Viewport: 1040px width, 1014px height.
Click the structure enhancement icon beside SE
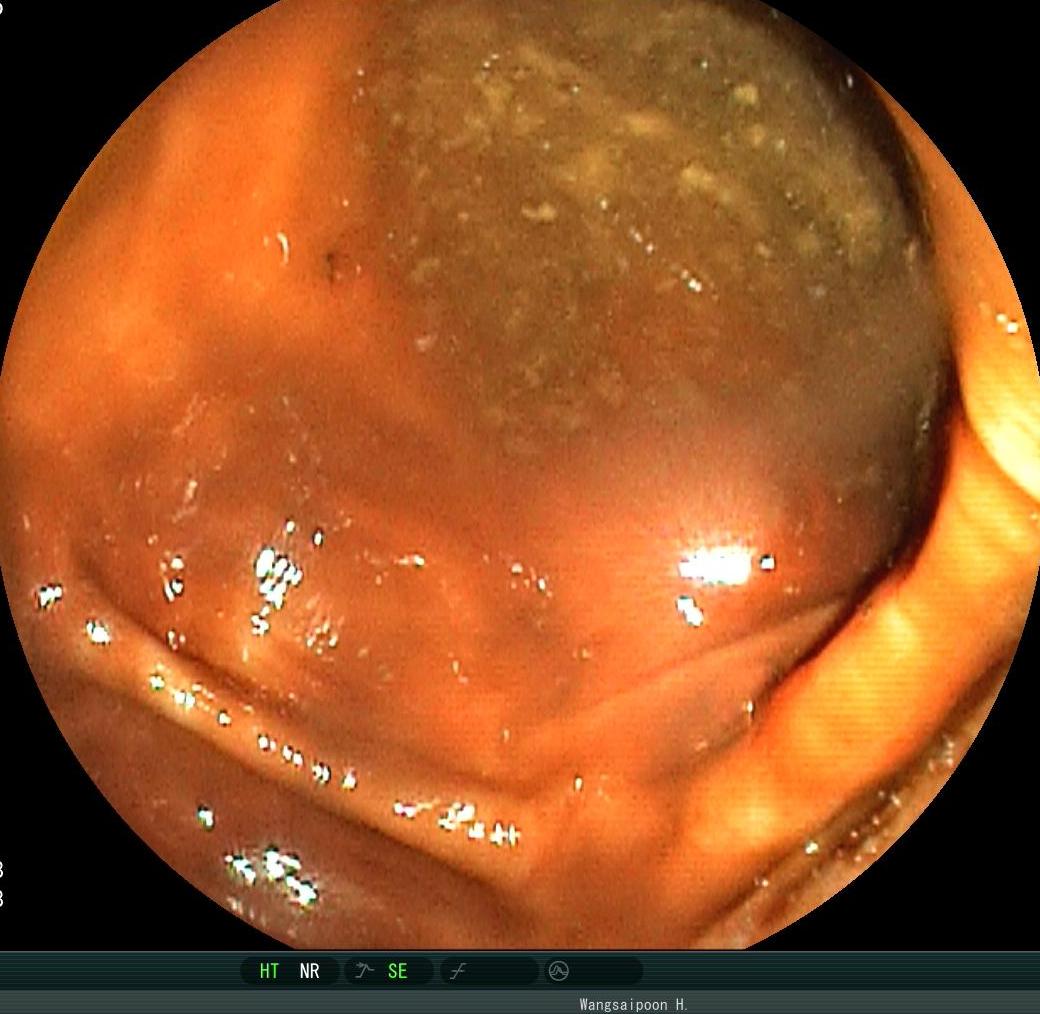(x=364, y=971)
